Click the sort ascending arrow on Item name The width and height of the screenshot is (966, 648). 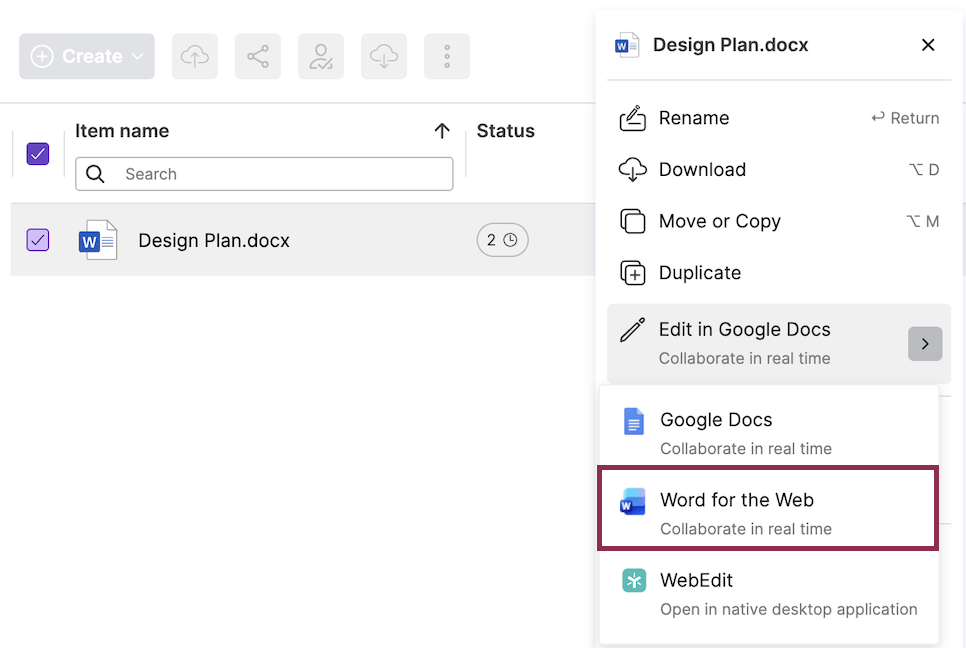click(442, 131)
